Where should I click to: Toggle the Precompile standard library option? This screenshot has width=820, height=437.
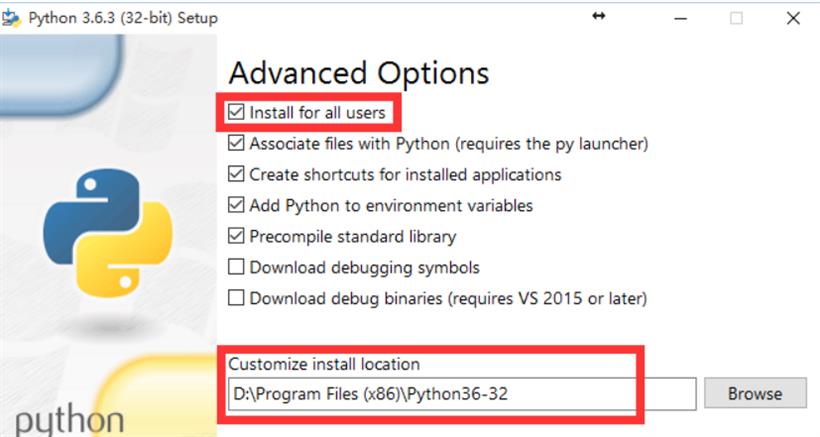236,237
